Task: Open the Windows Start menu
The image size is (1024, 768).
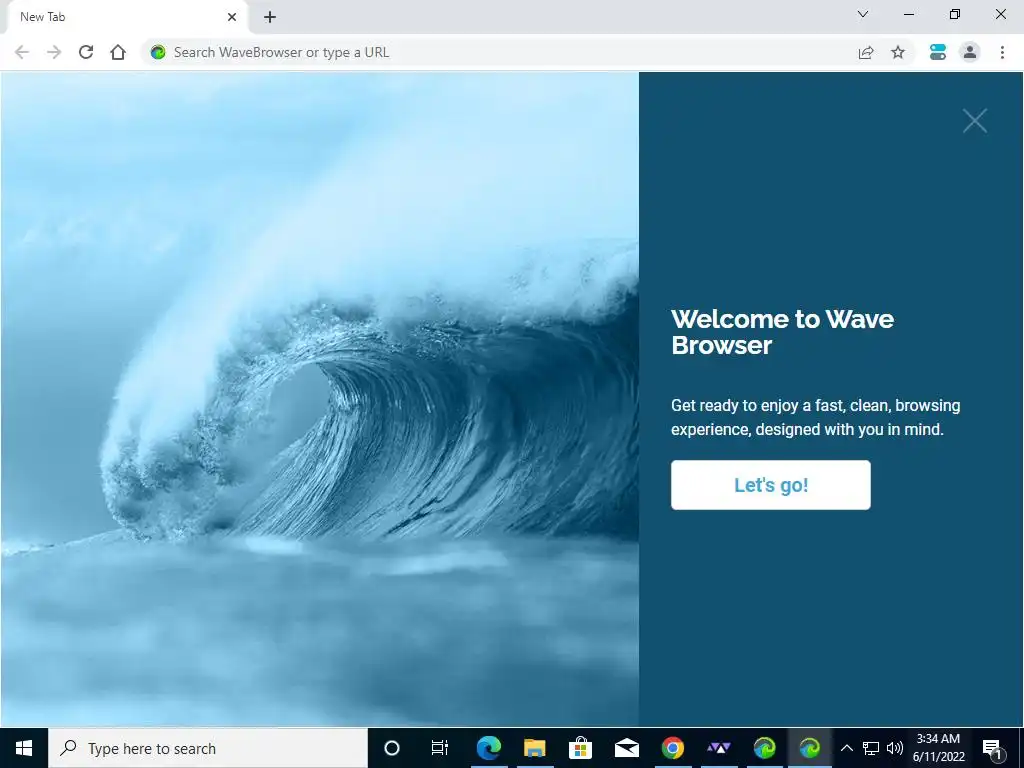Action: point(24,748)
